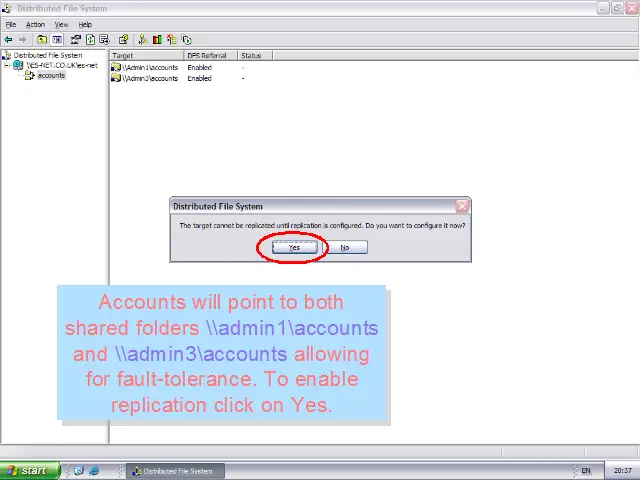Click the green Refresh toolbar icon

click(x=90, y=40)
